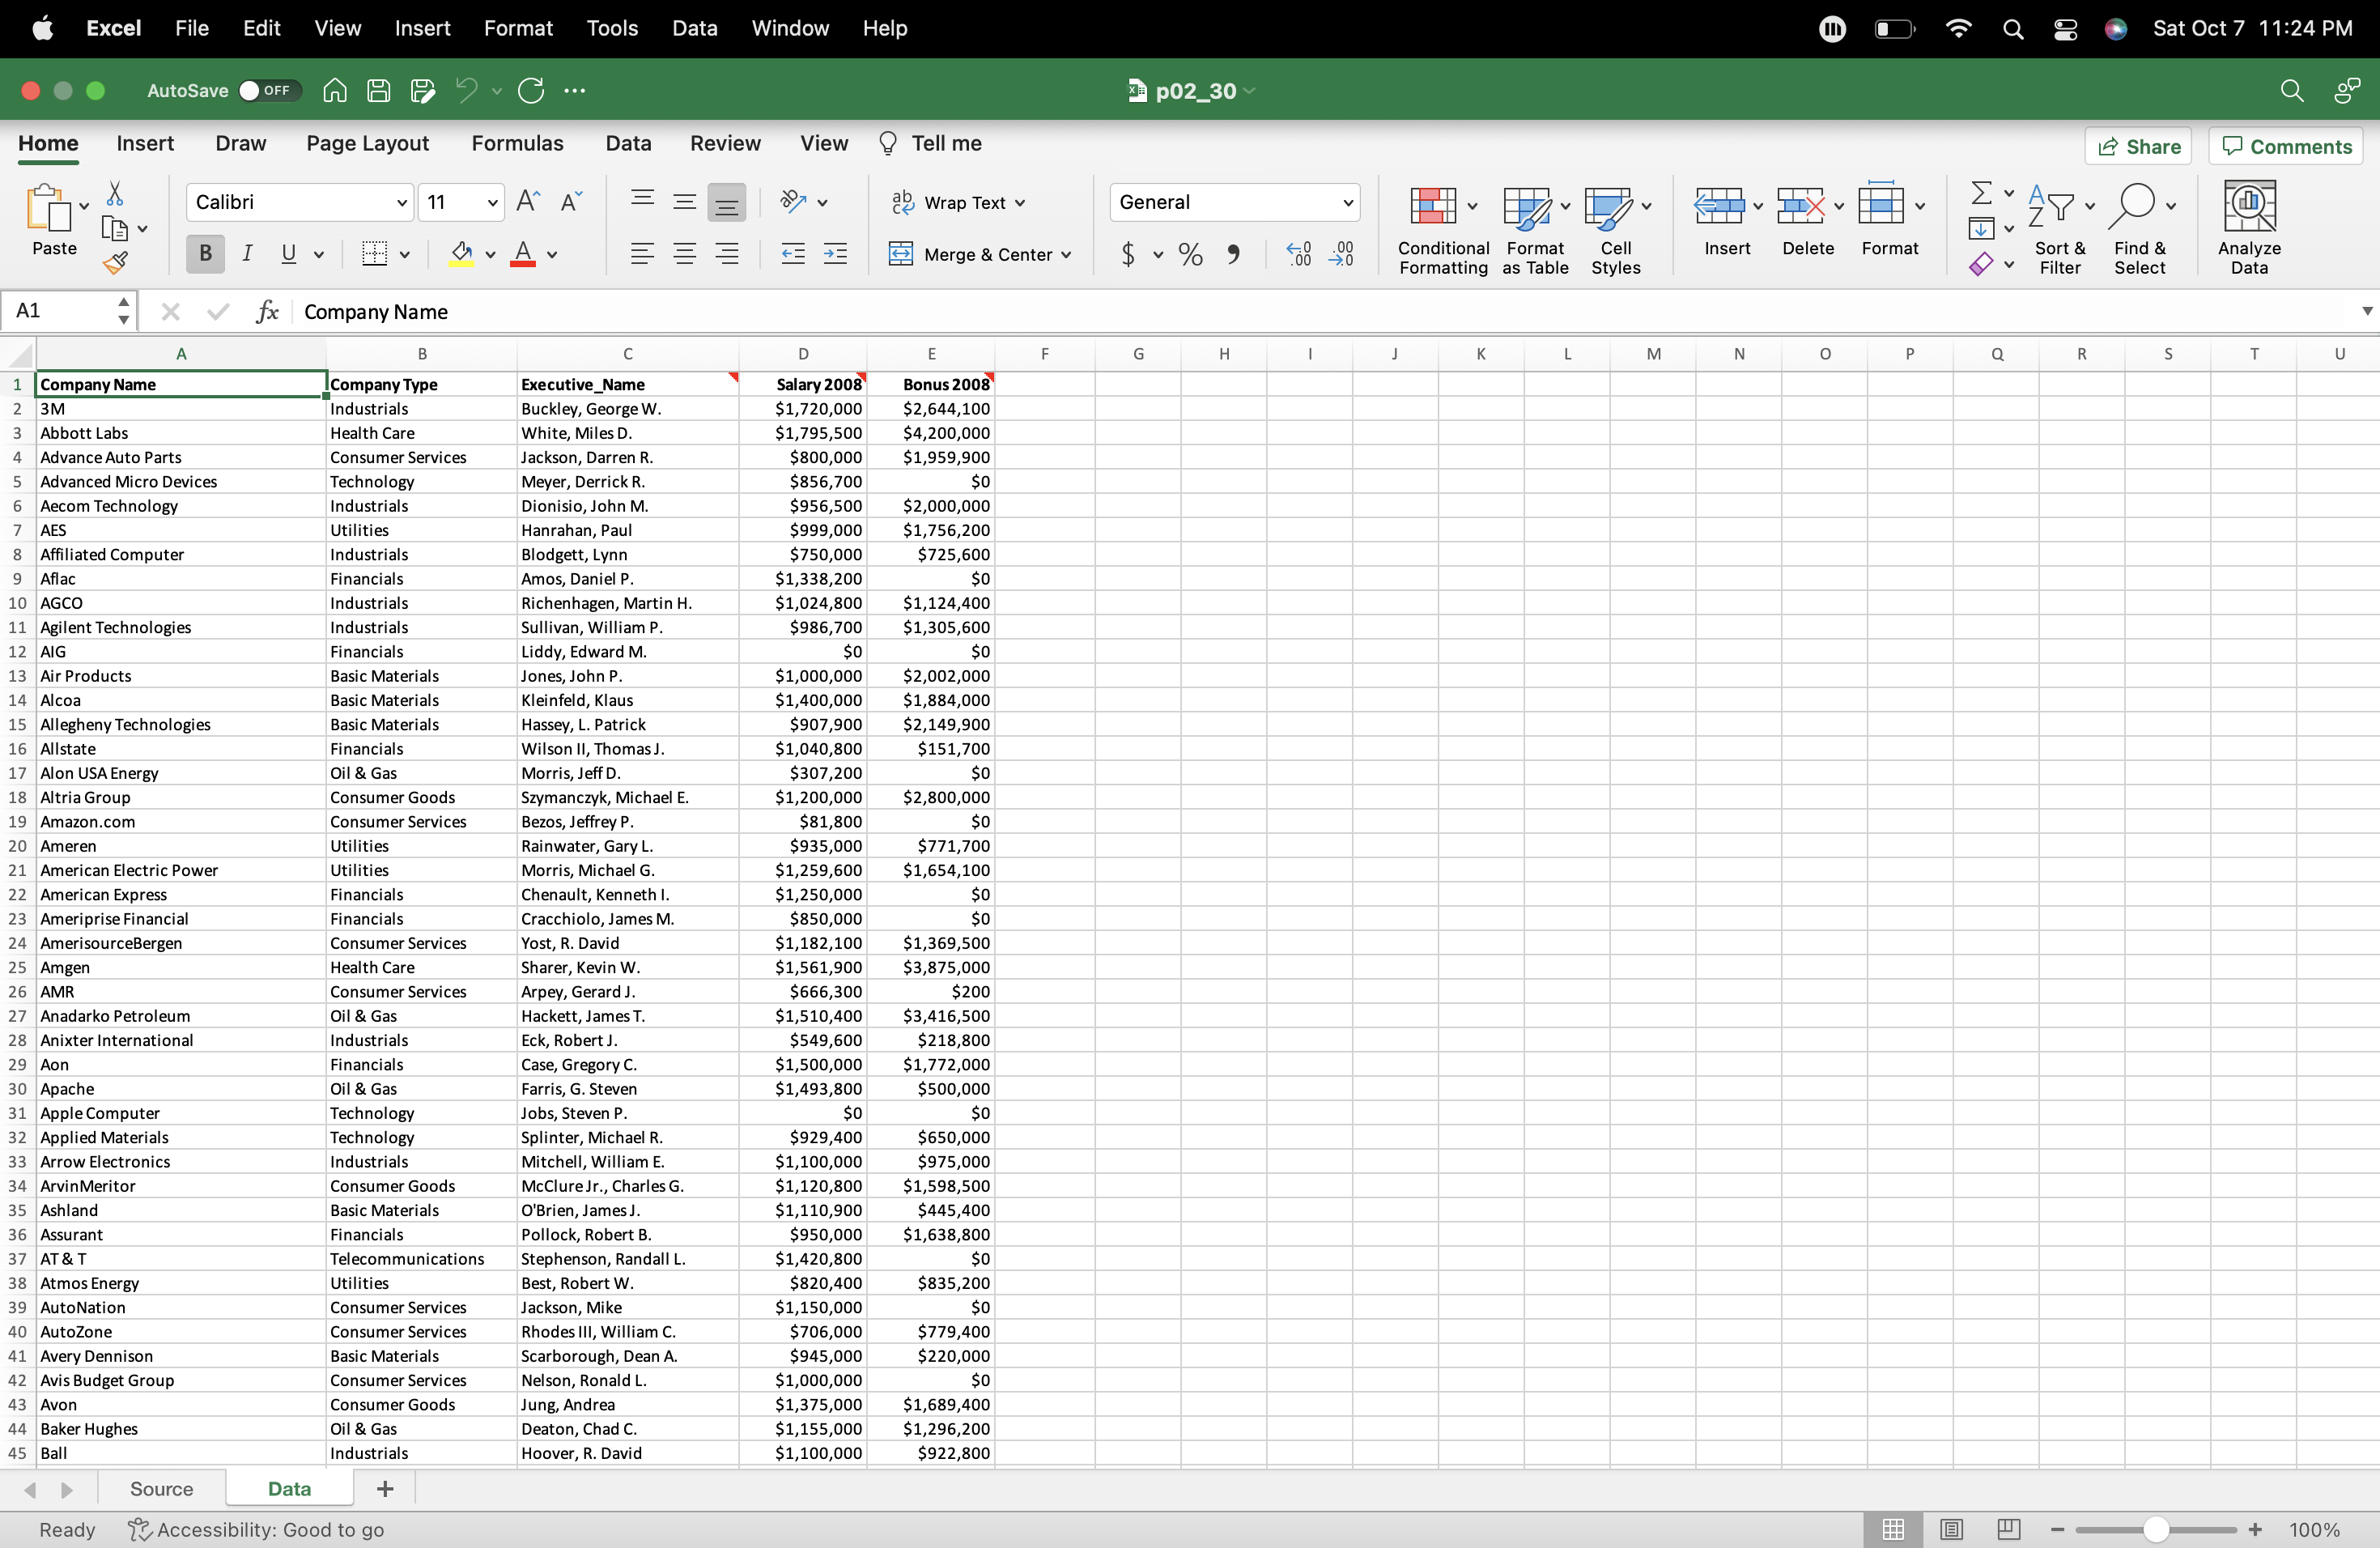Click Accessibility: Good to go status
This screenshot has width=2380, height=1548.
(257, 1530)
